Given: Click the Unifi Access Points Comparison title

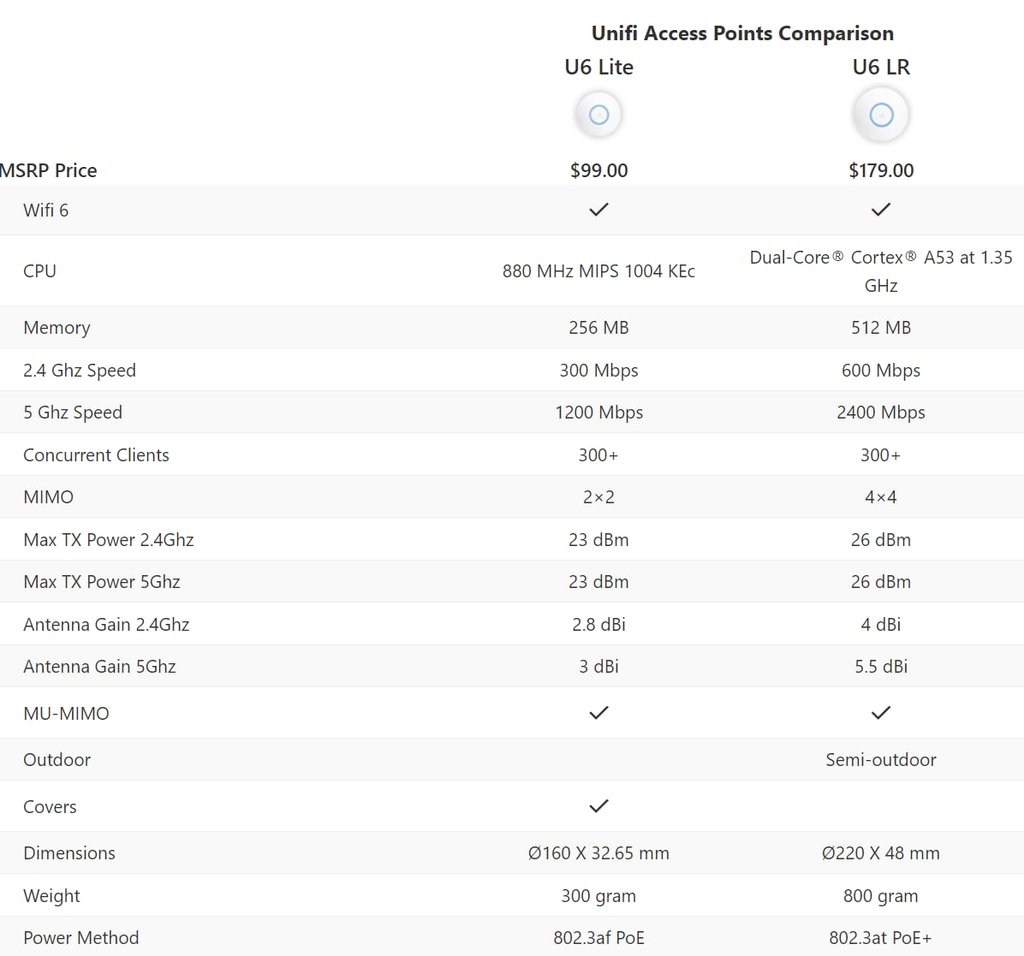Looking at the screenshot, I should click(742, 33).
